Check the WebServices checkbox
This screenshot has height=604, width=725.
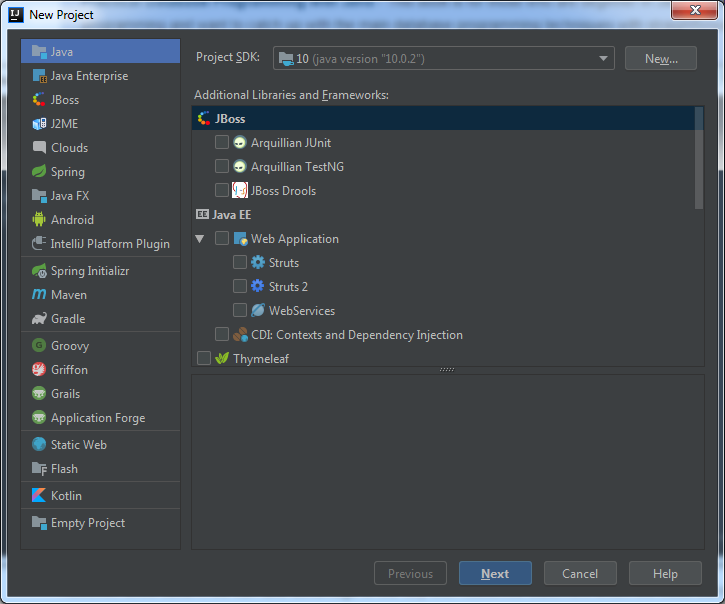coord(240,310)
